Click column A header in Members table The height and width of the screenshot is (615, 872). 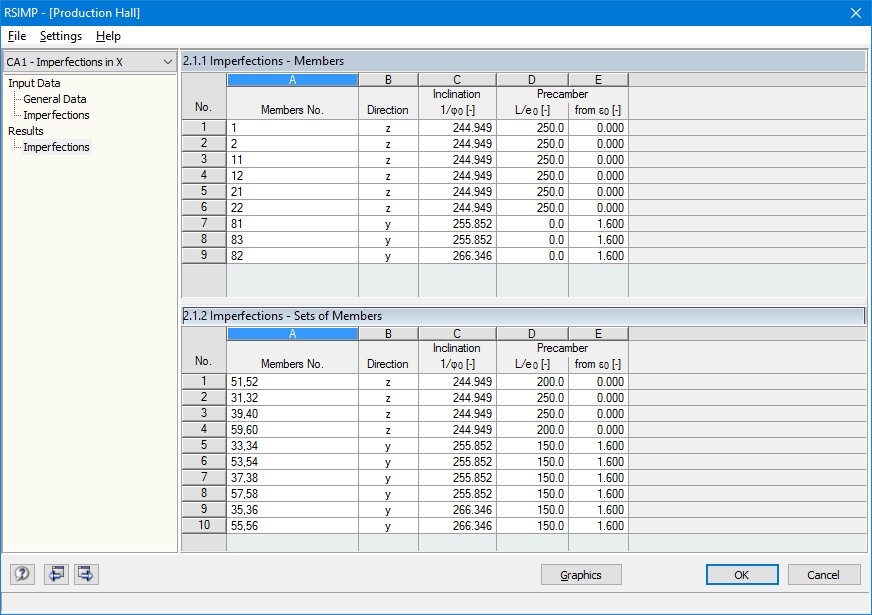pos(293,80)
